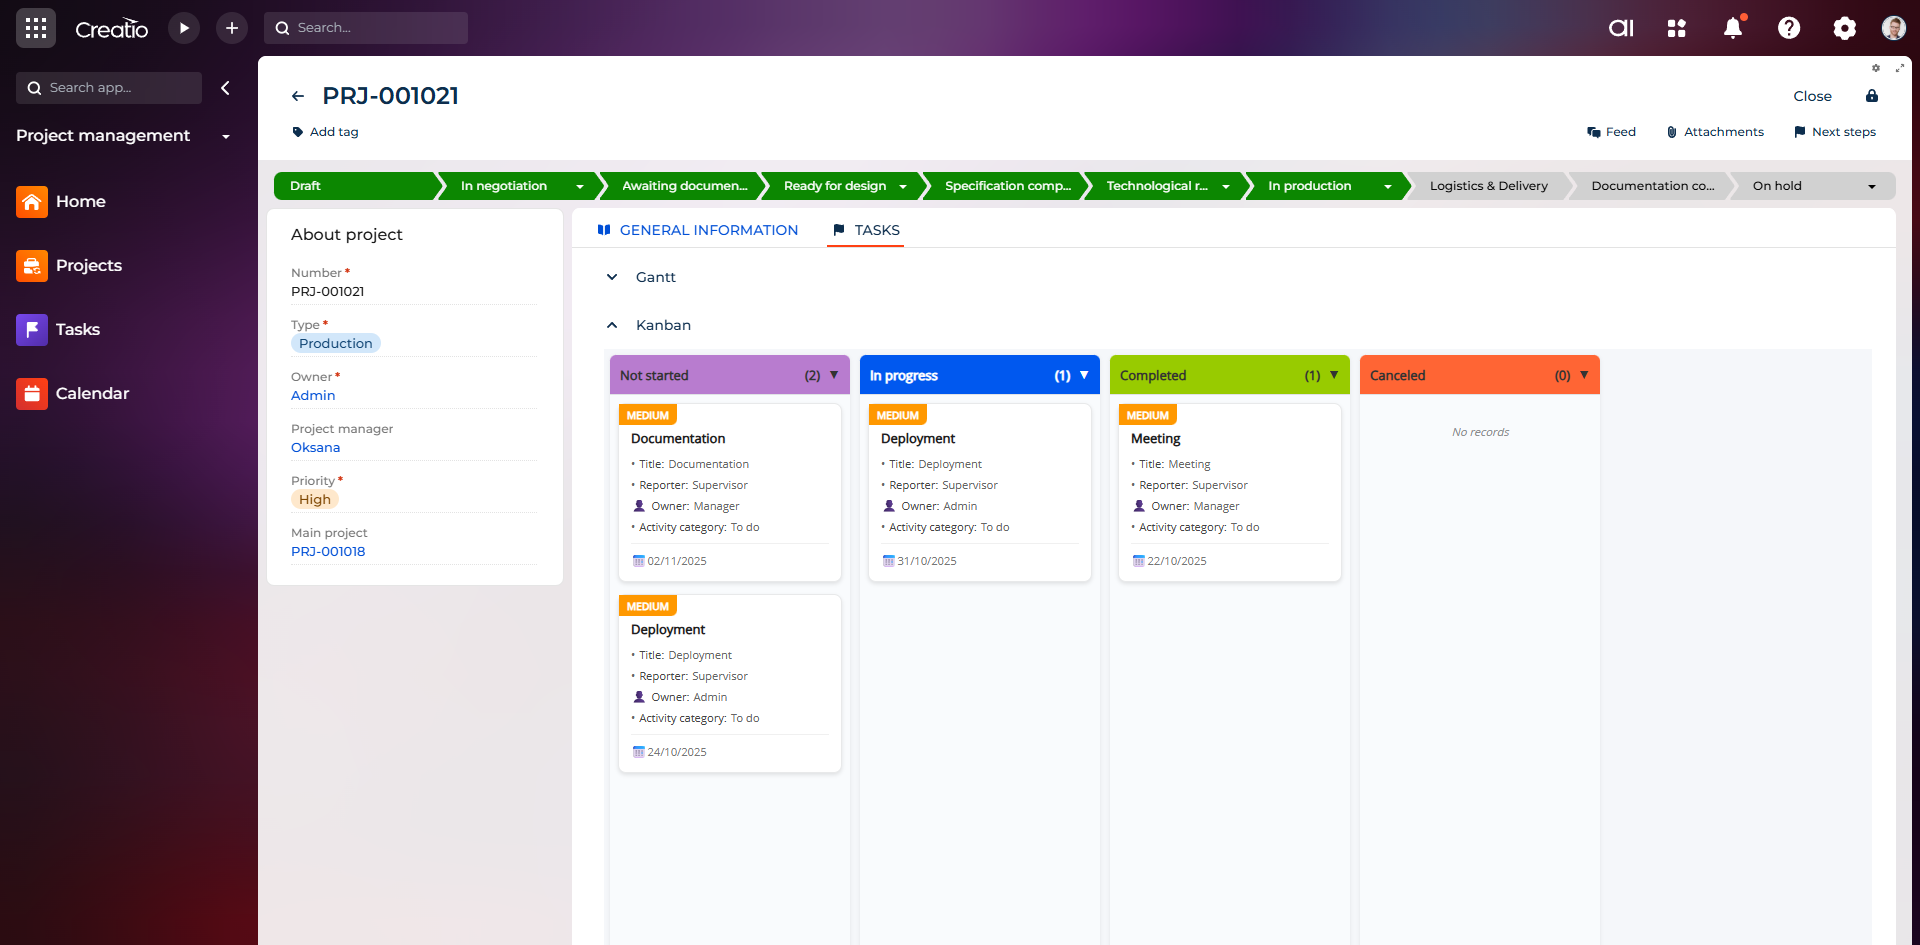Click the Attachments button
This screenshot has width=1920, height=945.
coord(1715,132)
